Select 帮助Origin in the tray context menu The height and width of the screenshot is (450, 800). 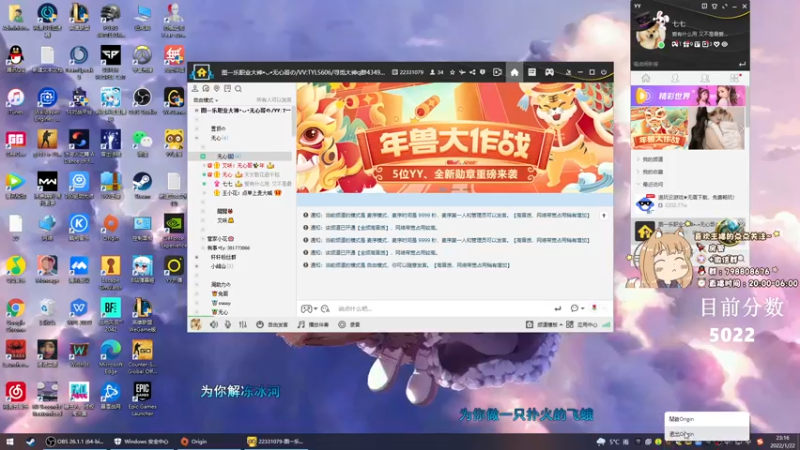click(x=707, y=419)
